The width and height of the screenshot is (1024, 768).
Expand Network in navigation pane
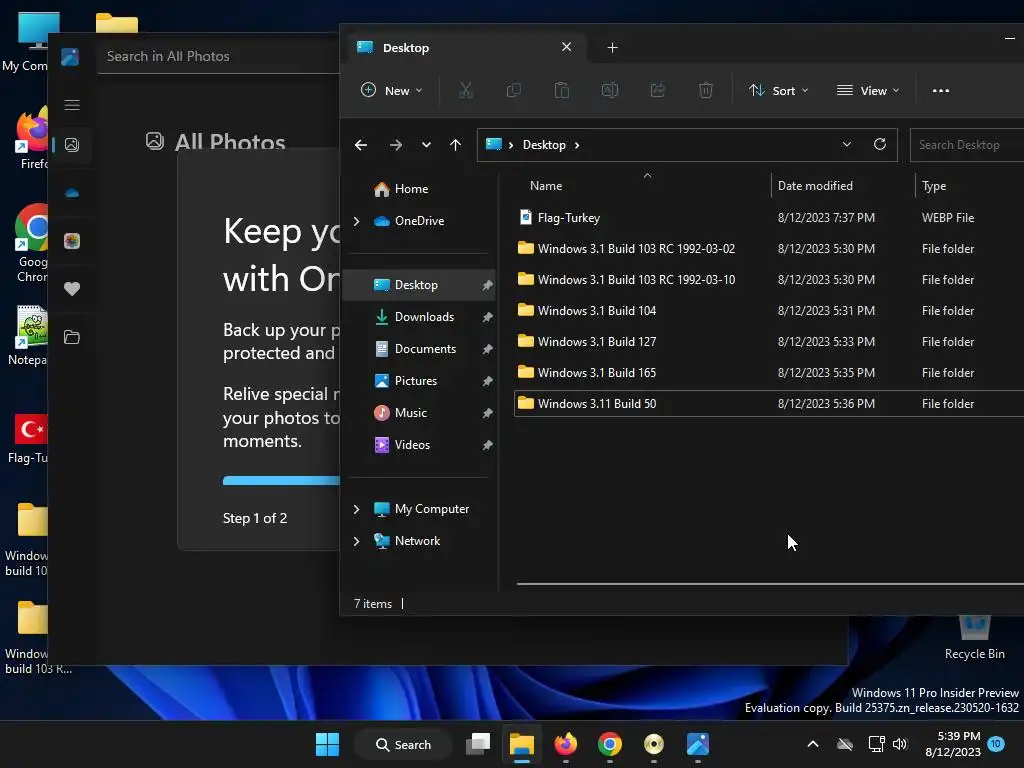357,541
